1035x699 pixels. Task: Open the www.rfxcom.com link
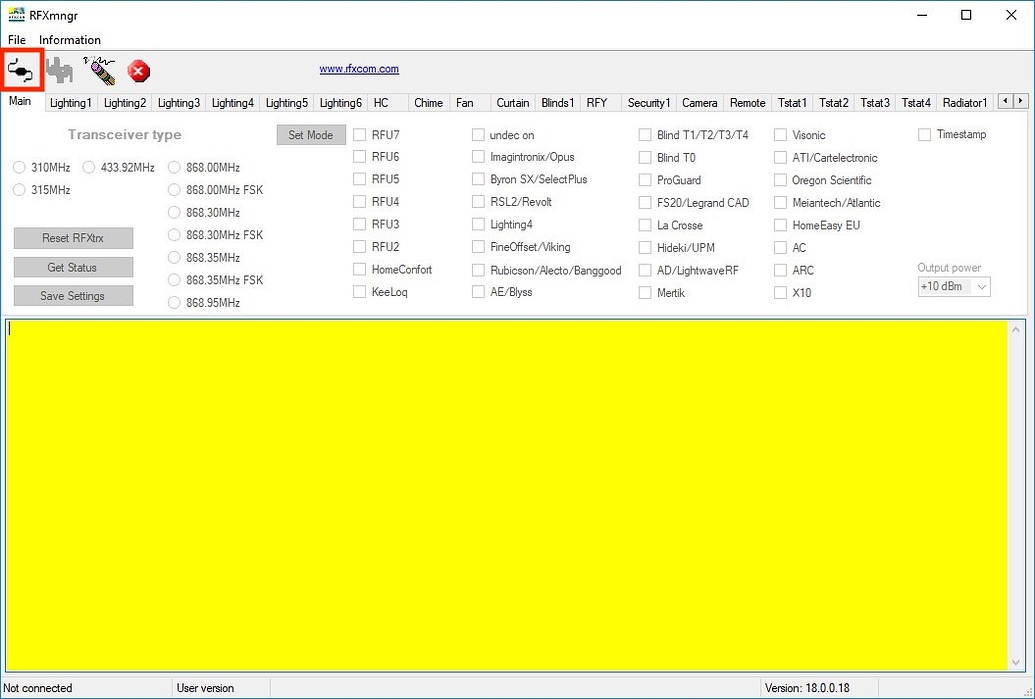pos(358,67)
